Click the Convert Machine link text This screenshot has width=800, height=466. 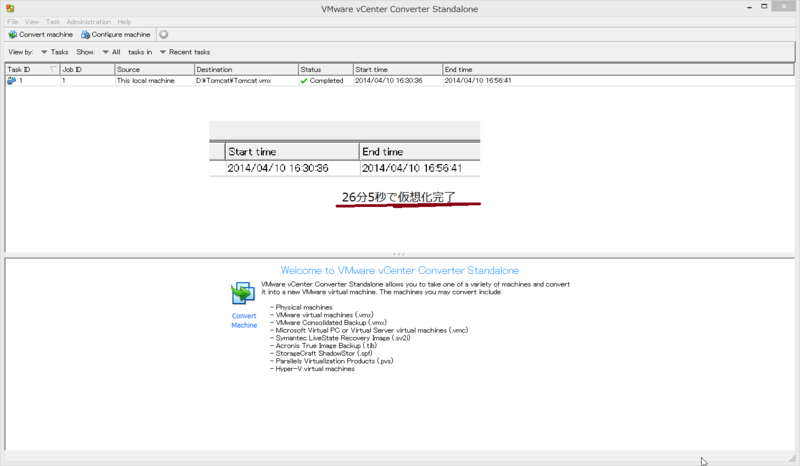coord(244,321)
